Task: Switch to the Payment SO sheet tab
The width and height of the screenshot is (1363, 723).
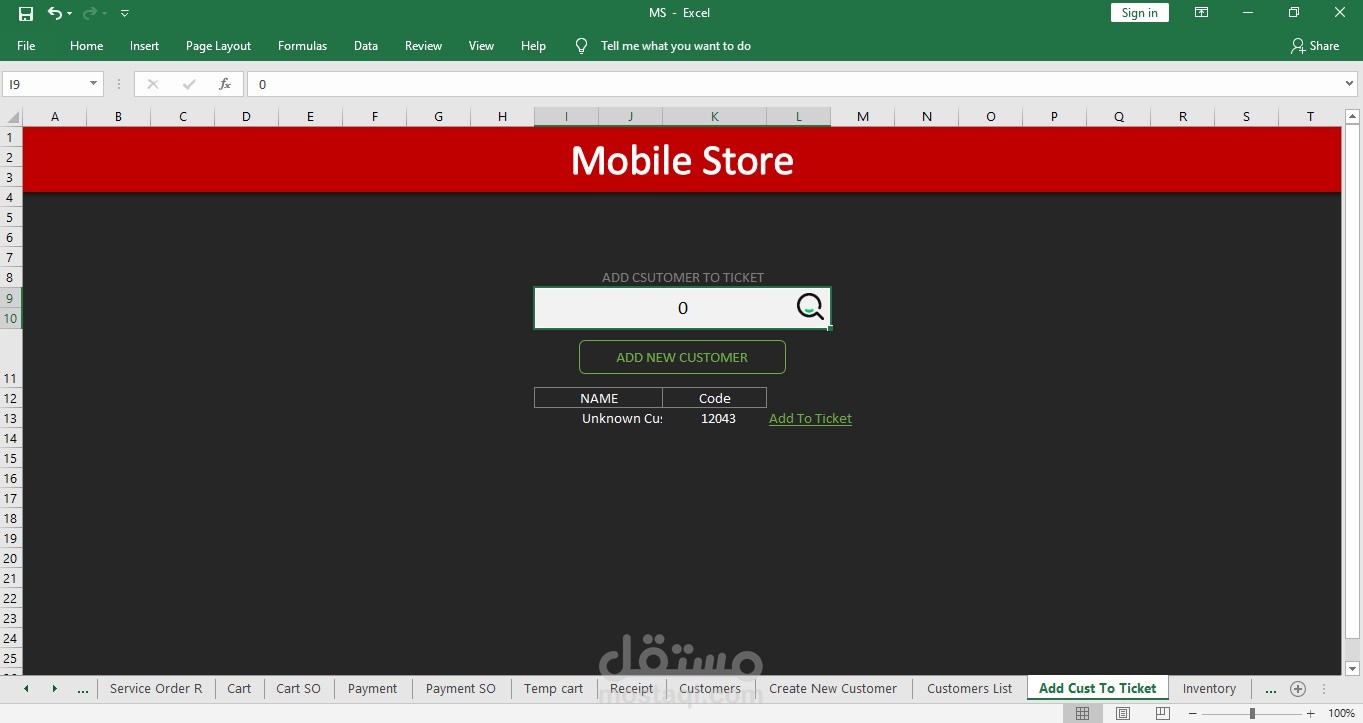Action: coord(461,689)
